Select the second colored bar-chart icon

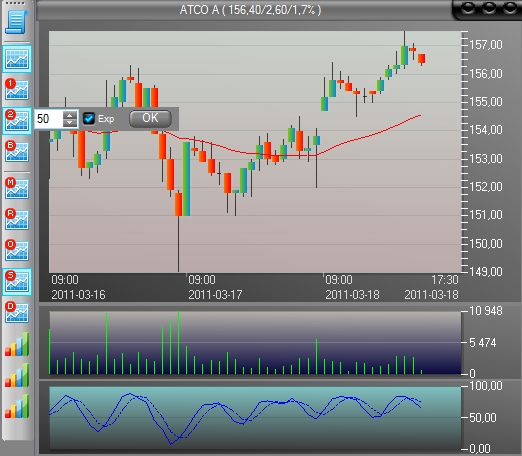(17, 375)
